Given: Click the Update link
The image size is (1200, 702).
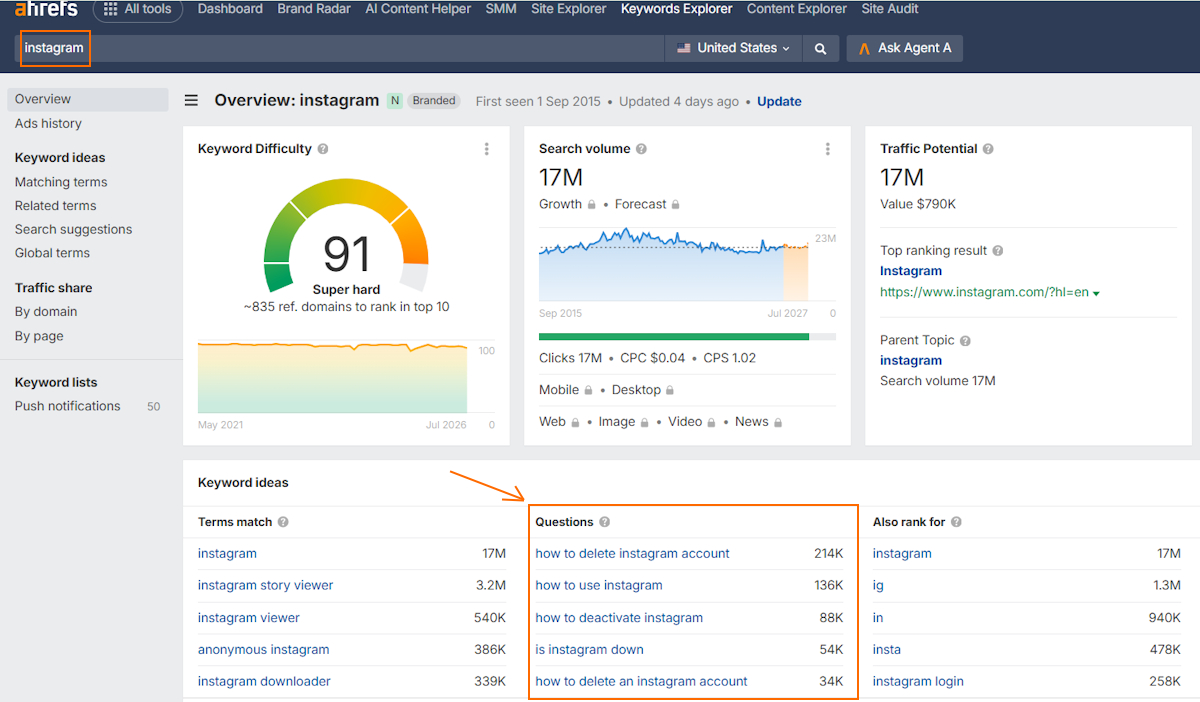Looking at the screenshot, I should pos(779,102).
